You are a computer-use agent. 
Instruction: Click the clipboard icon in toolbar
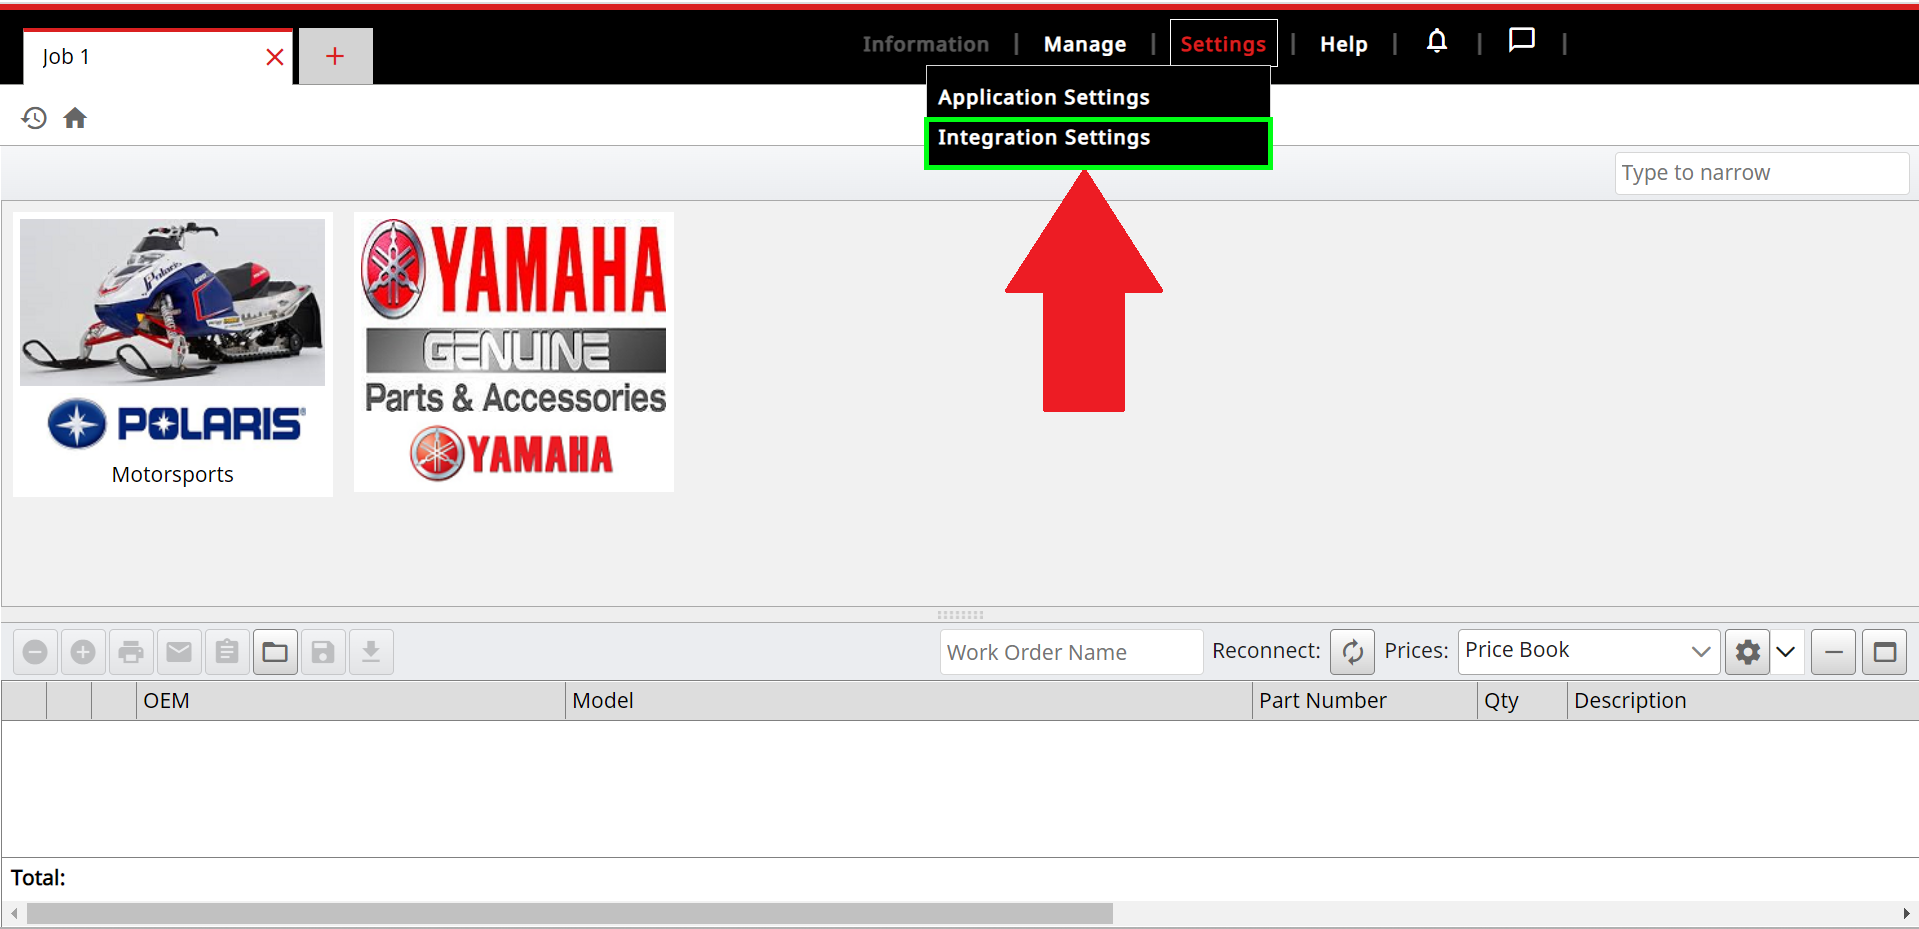[227, 652]
